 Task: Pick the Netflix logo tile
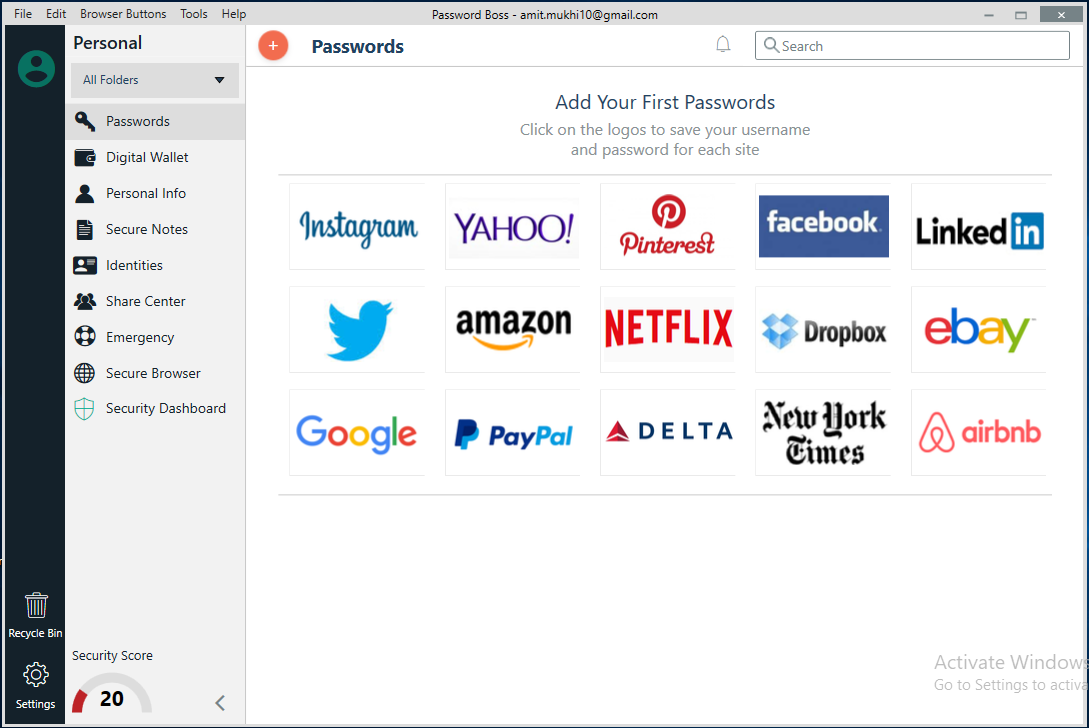tap(667, 329)
